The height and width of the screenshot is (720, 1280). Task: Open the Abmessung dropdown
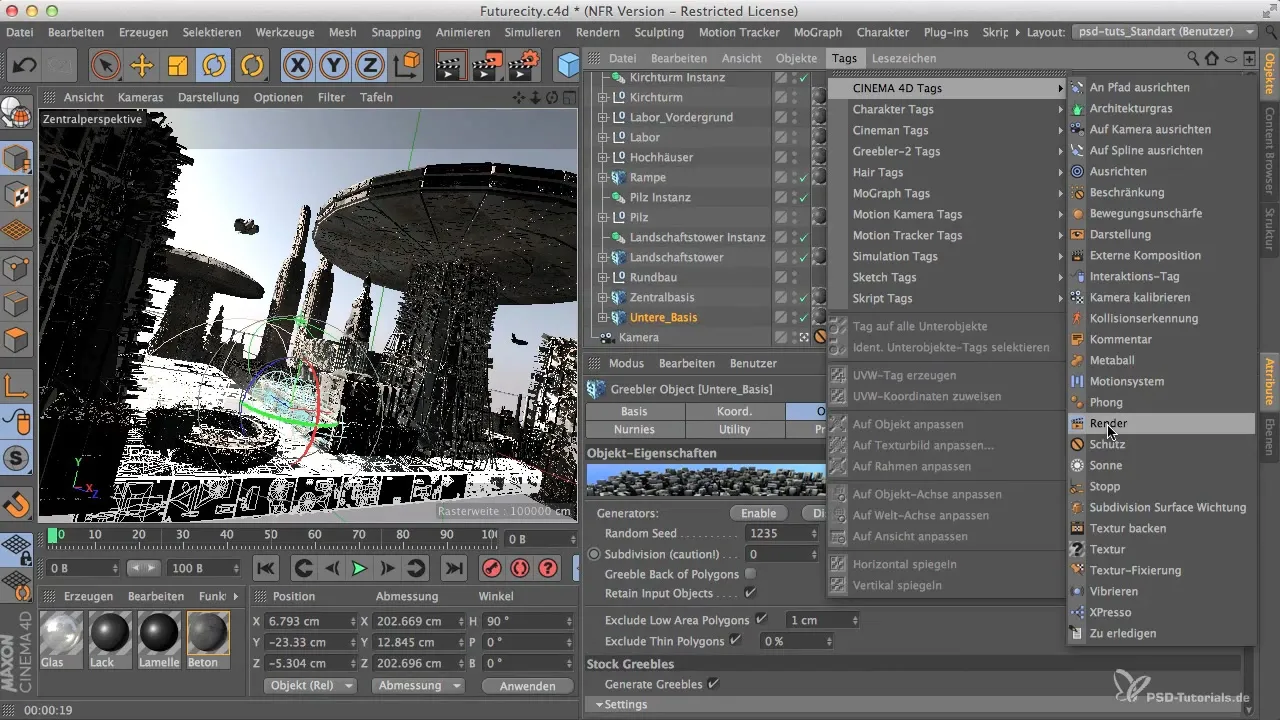(x=417, y=686)
